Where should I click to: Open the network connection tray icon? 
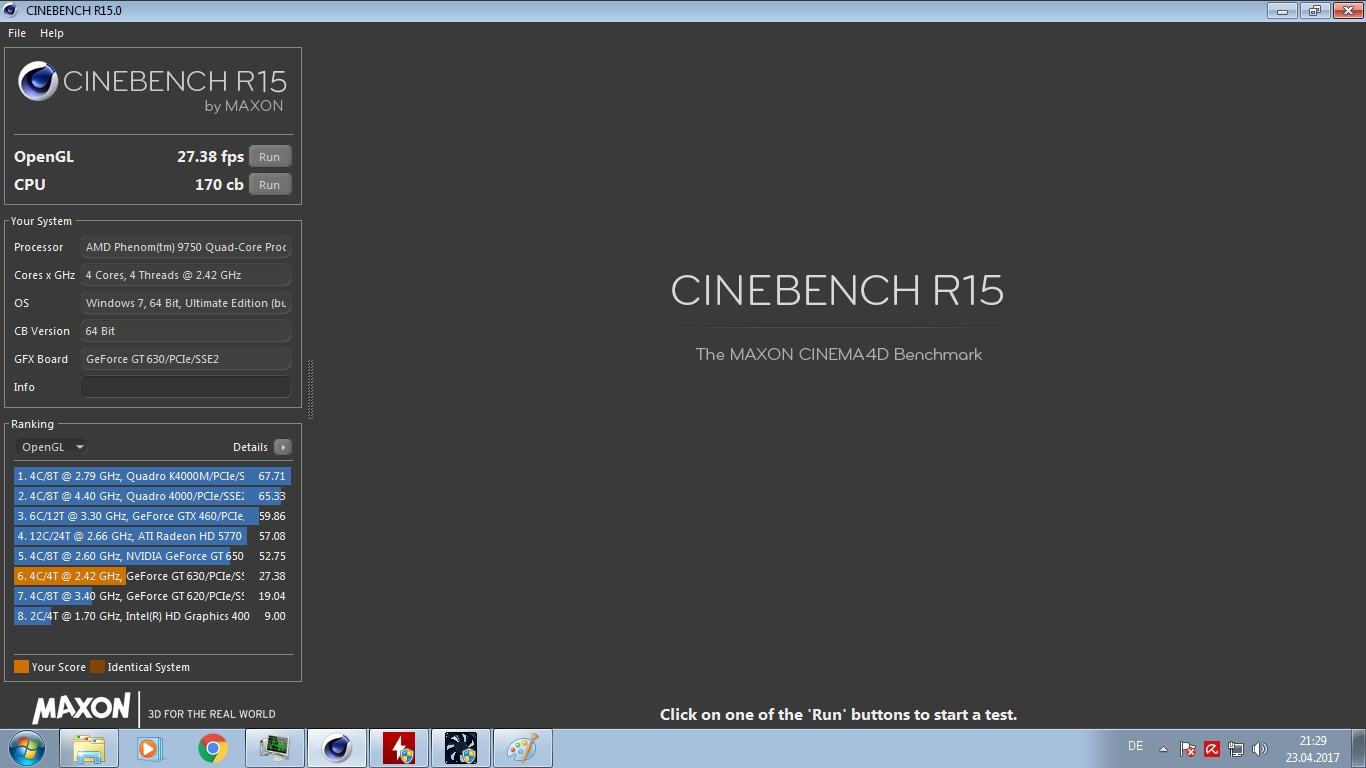click(1236, 748)
